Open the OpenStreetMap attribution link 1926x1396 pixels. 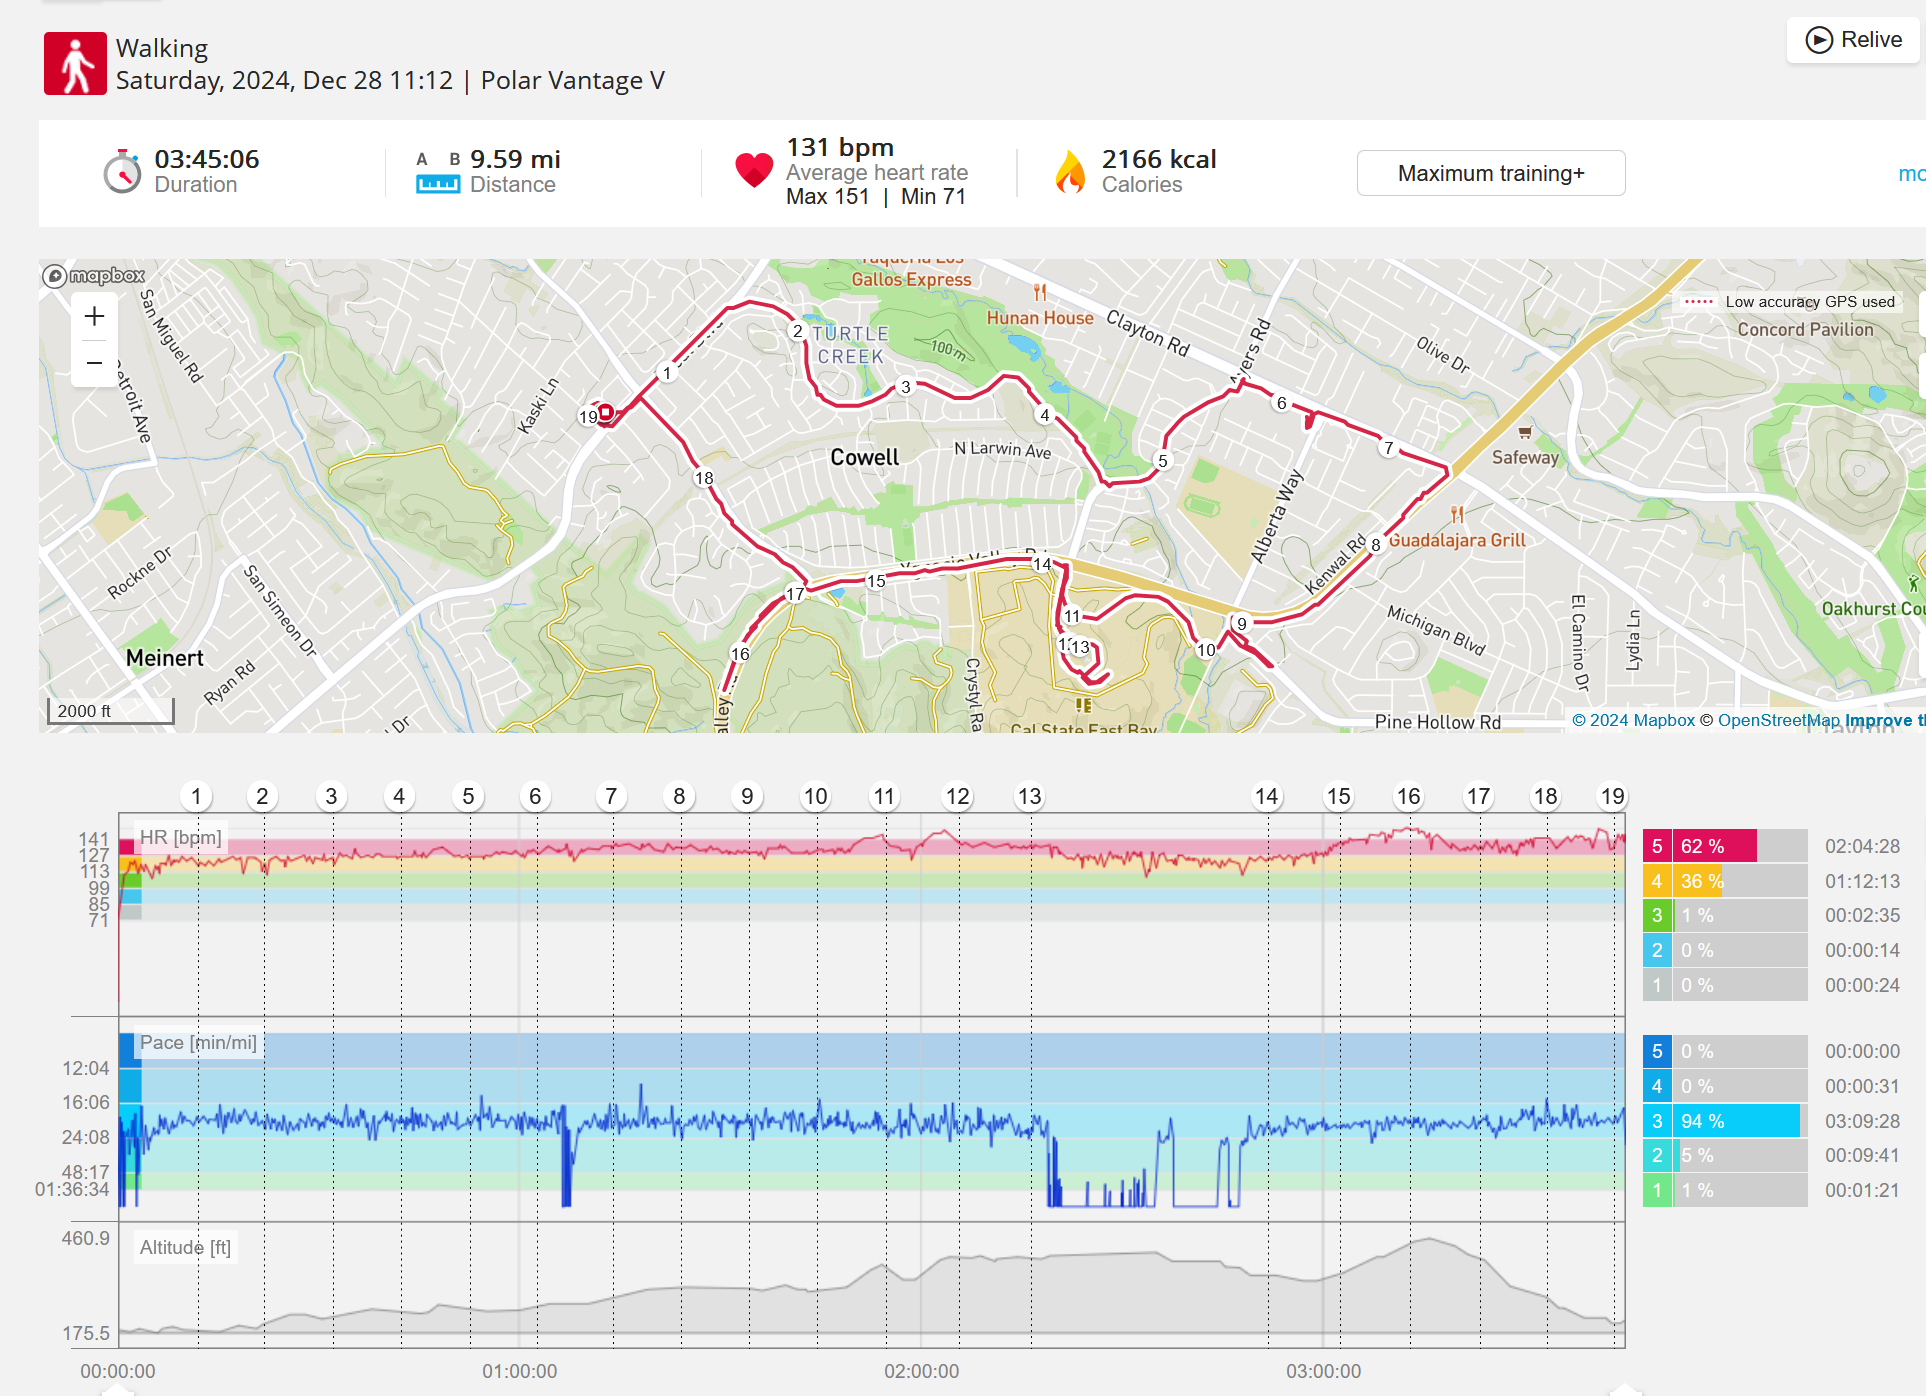click(1778, 720)
